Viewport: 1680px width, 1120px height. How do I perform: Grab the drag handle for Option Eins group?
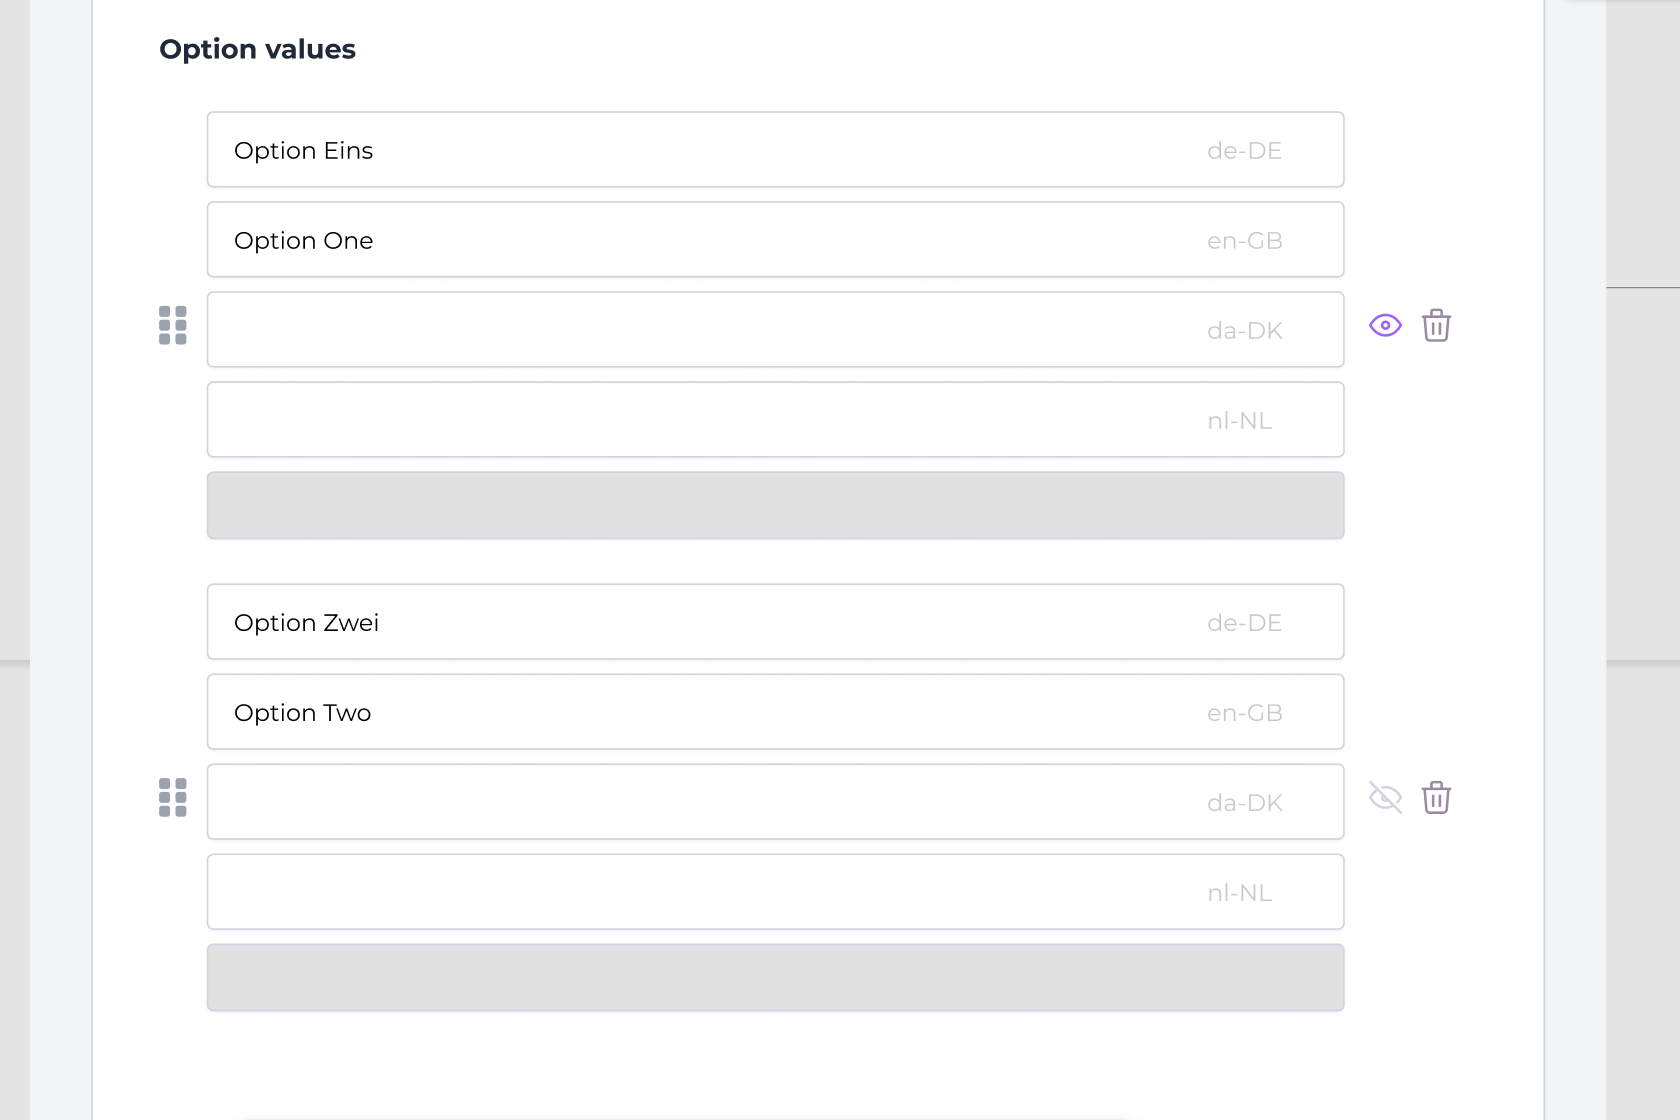173,325
